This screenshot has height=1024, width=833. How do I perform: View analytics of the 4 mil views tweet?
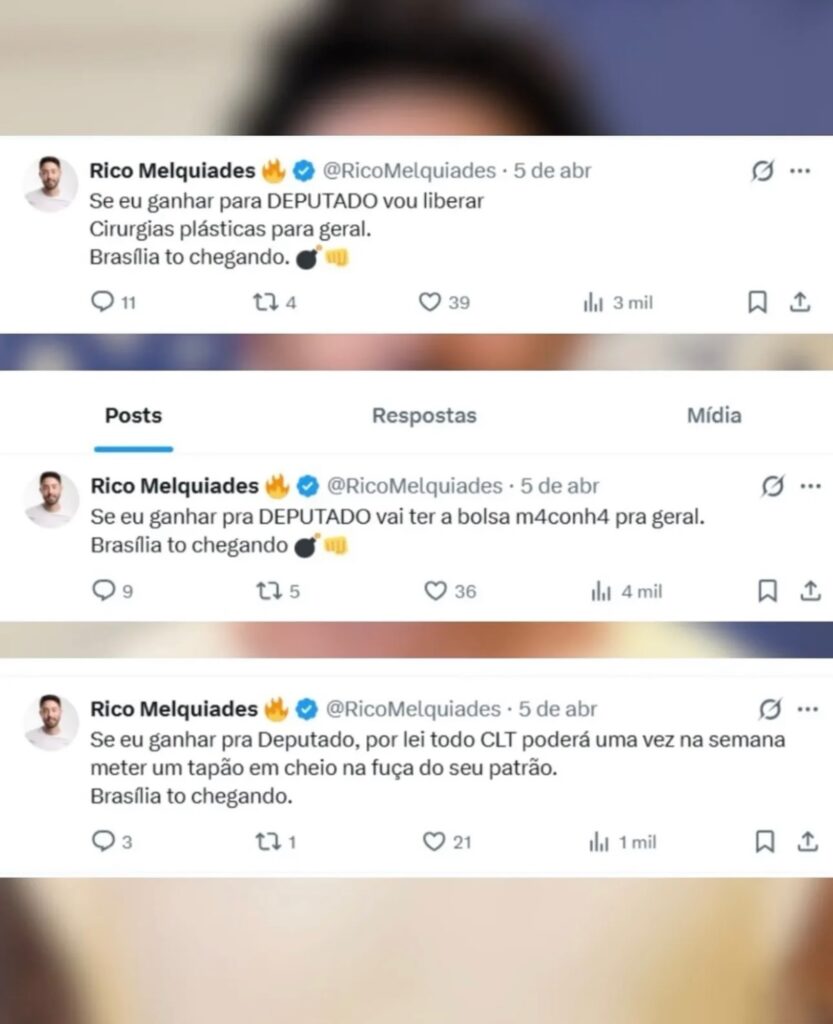coord(601,592)
